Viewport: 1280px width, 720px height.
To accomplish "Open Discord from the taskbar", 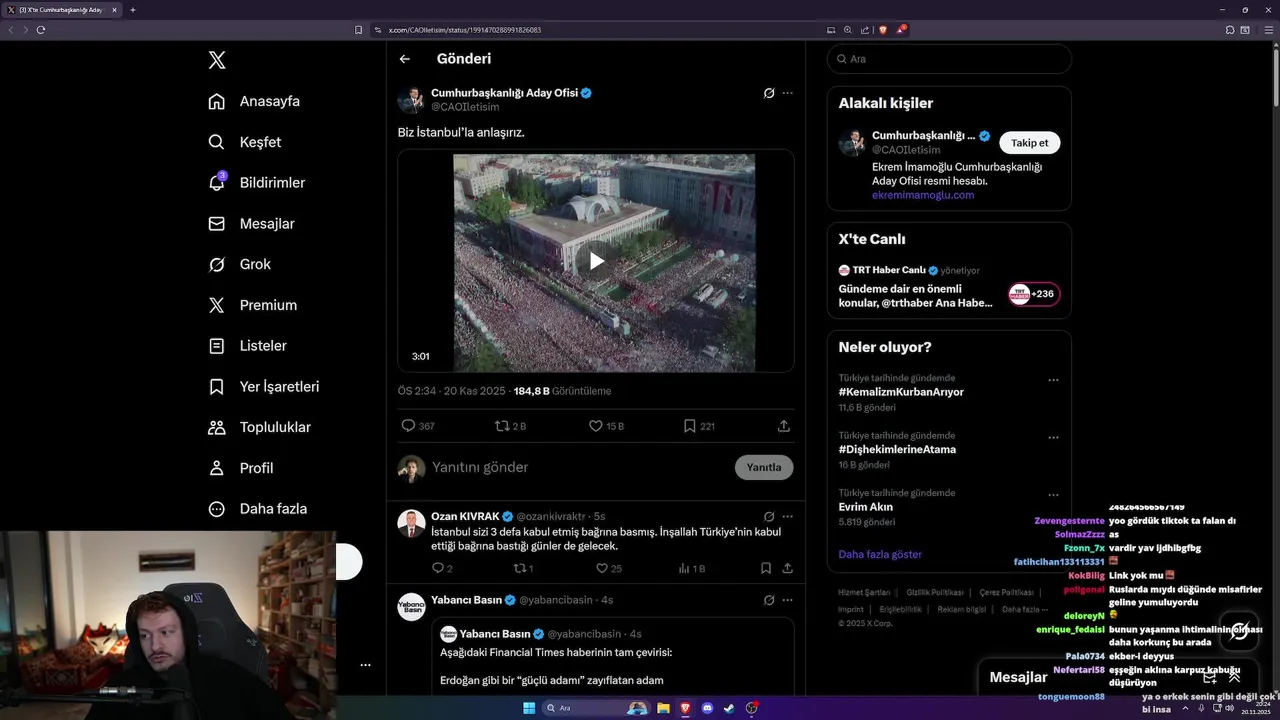I will [x=708, y=708].
